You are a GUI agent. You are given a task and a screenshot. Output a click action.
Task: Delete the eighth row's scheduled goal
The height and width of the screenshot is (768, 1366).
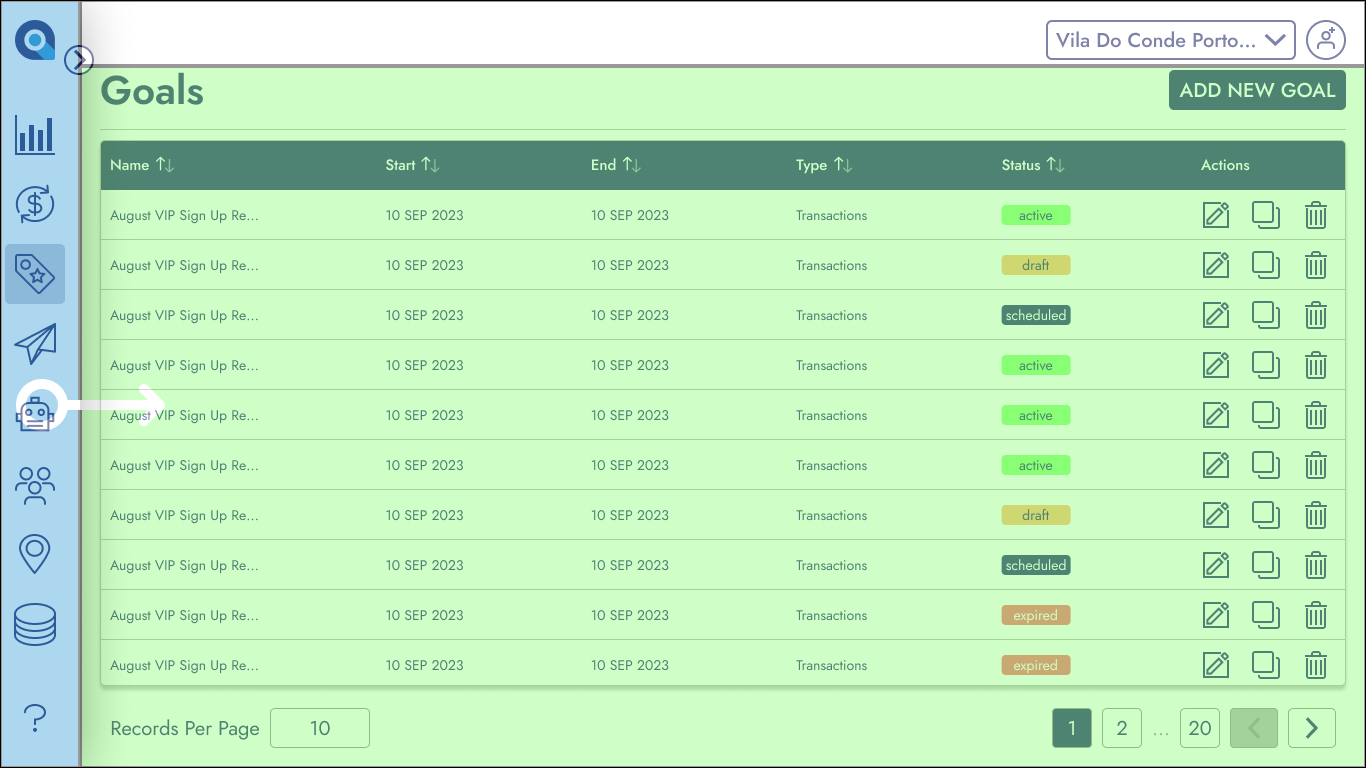(1316, 565)
